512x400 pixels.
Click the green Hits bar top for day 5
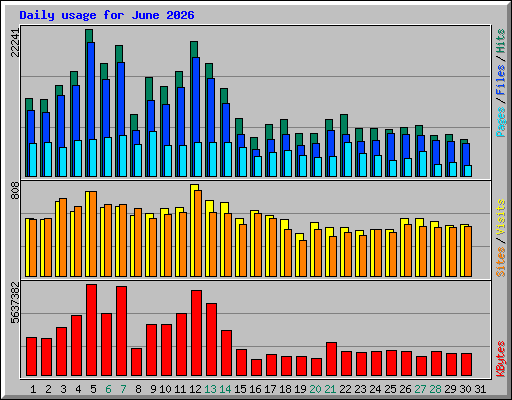[x=89, y=35]
